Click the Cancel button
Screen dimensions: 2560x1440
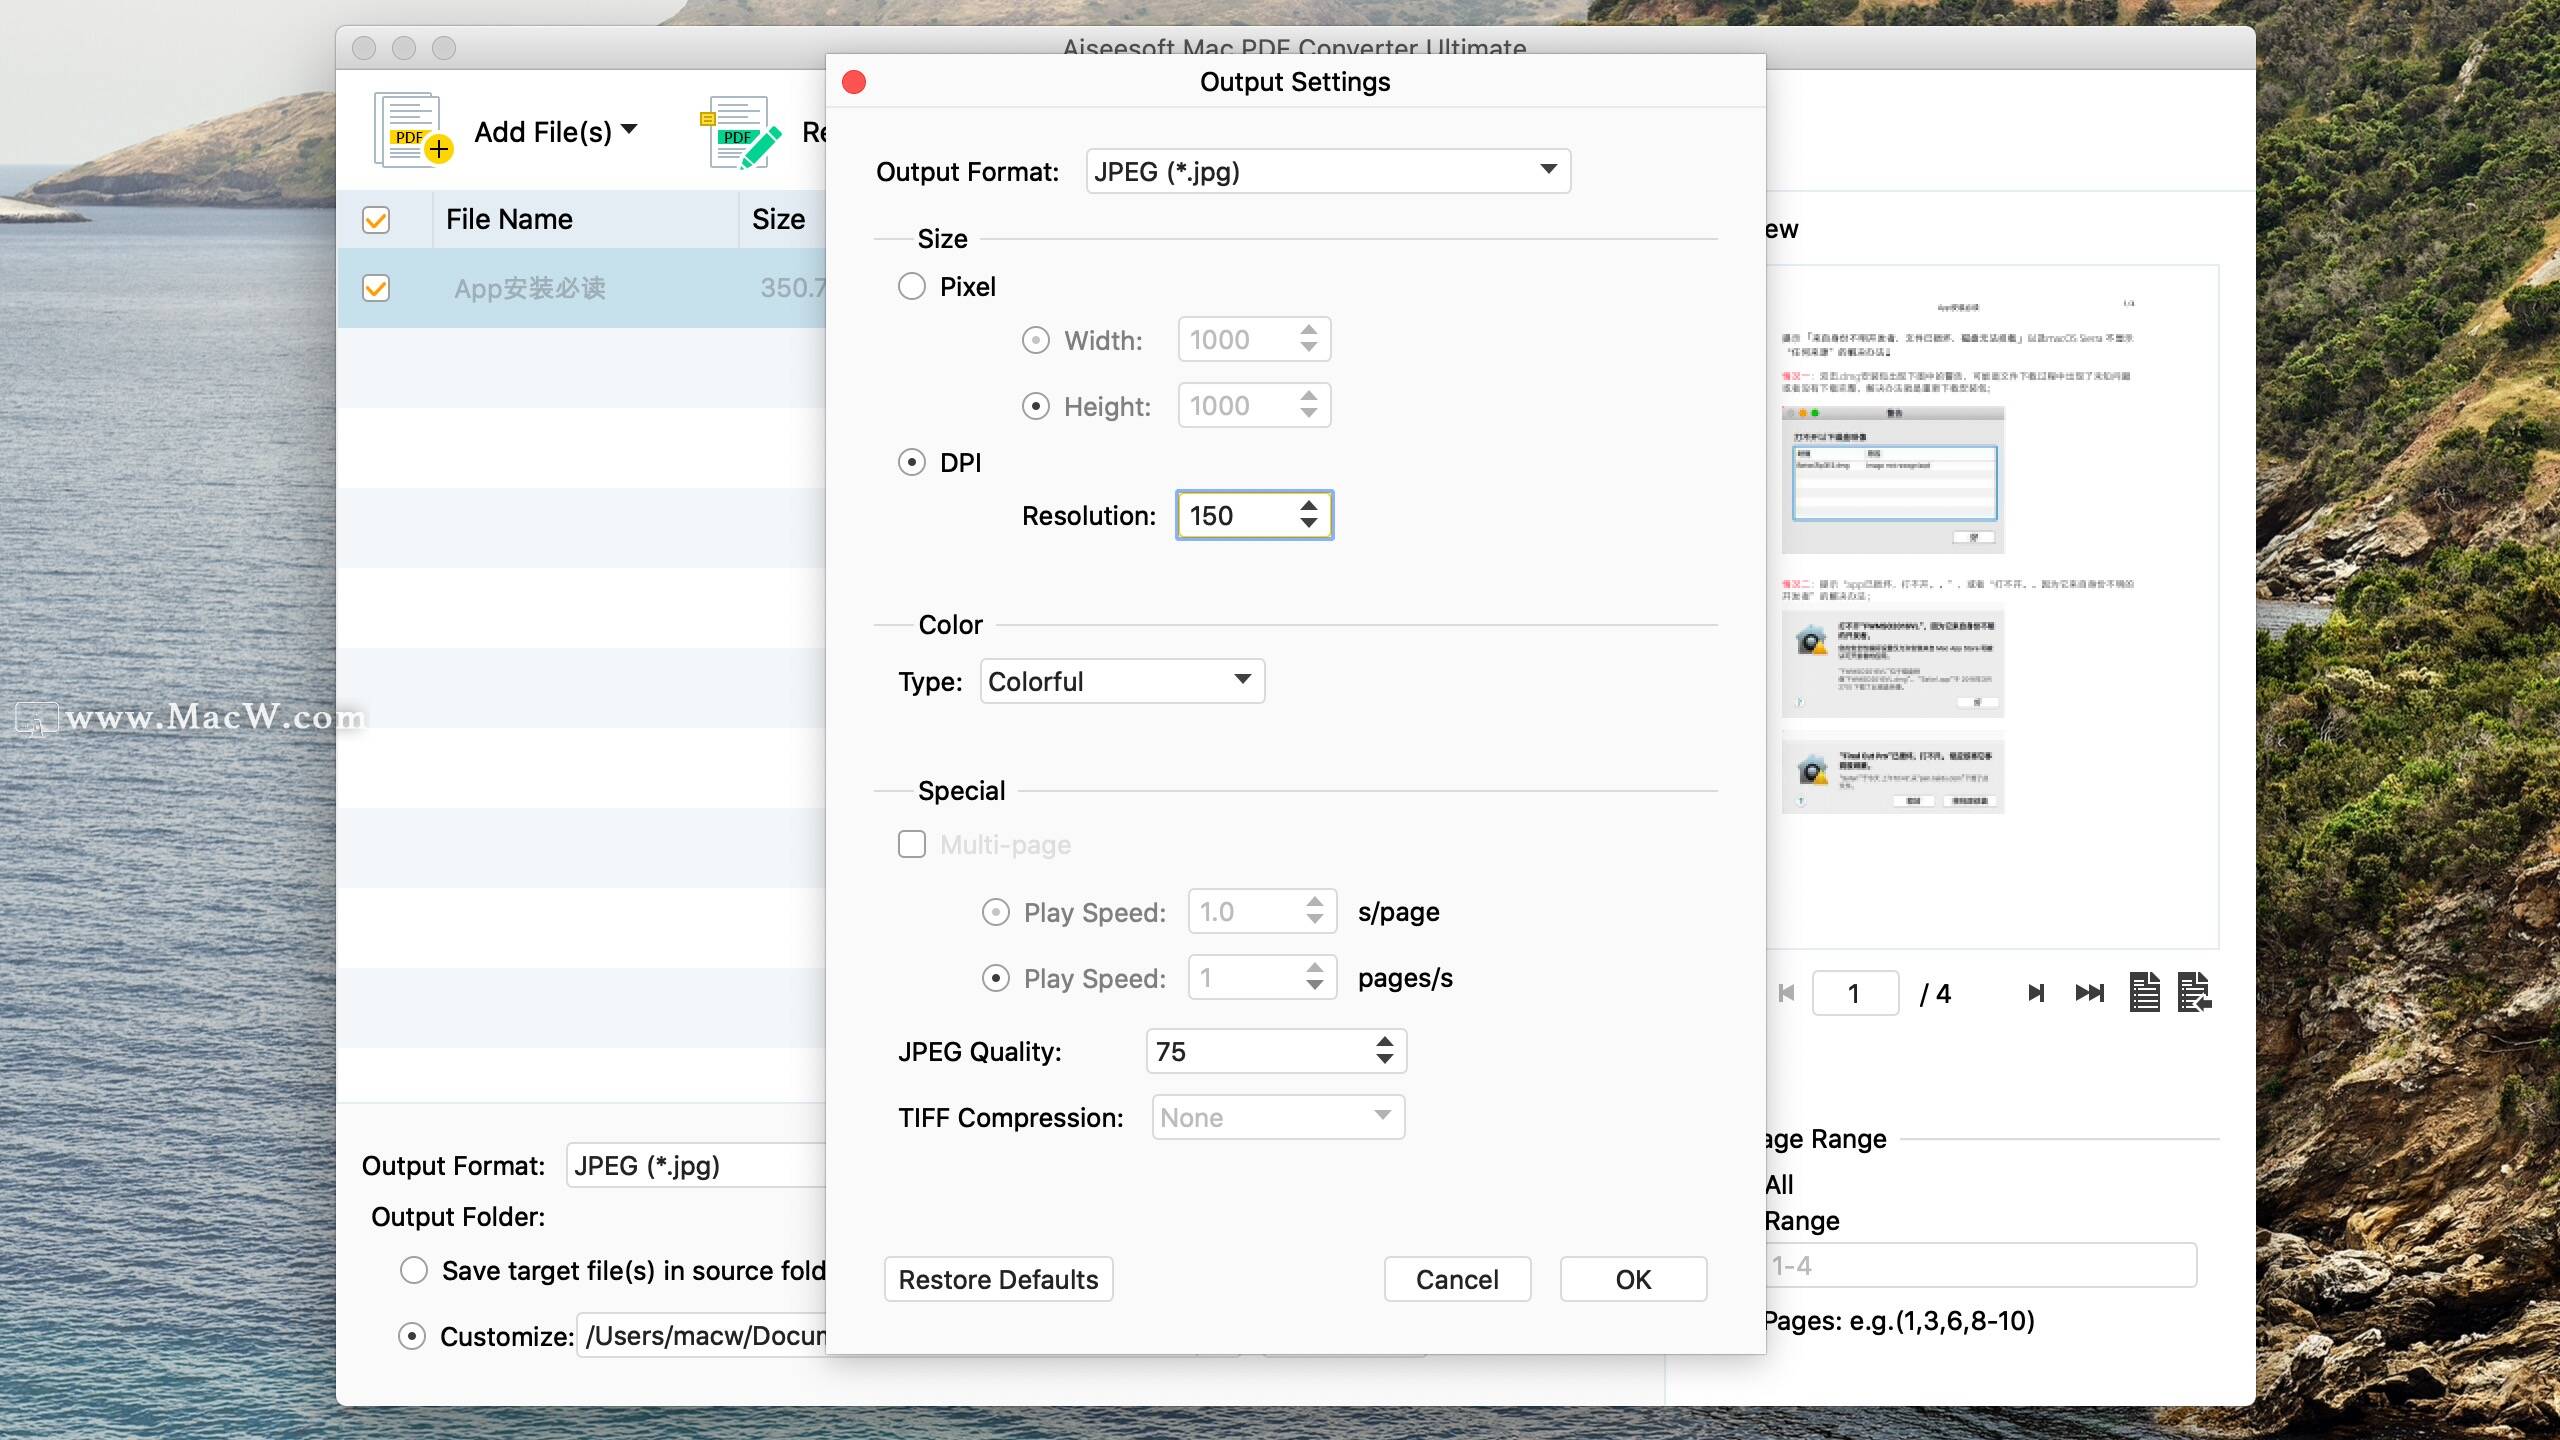[x=1457, y=1279]
